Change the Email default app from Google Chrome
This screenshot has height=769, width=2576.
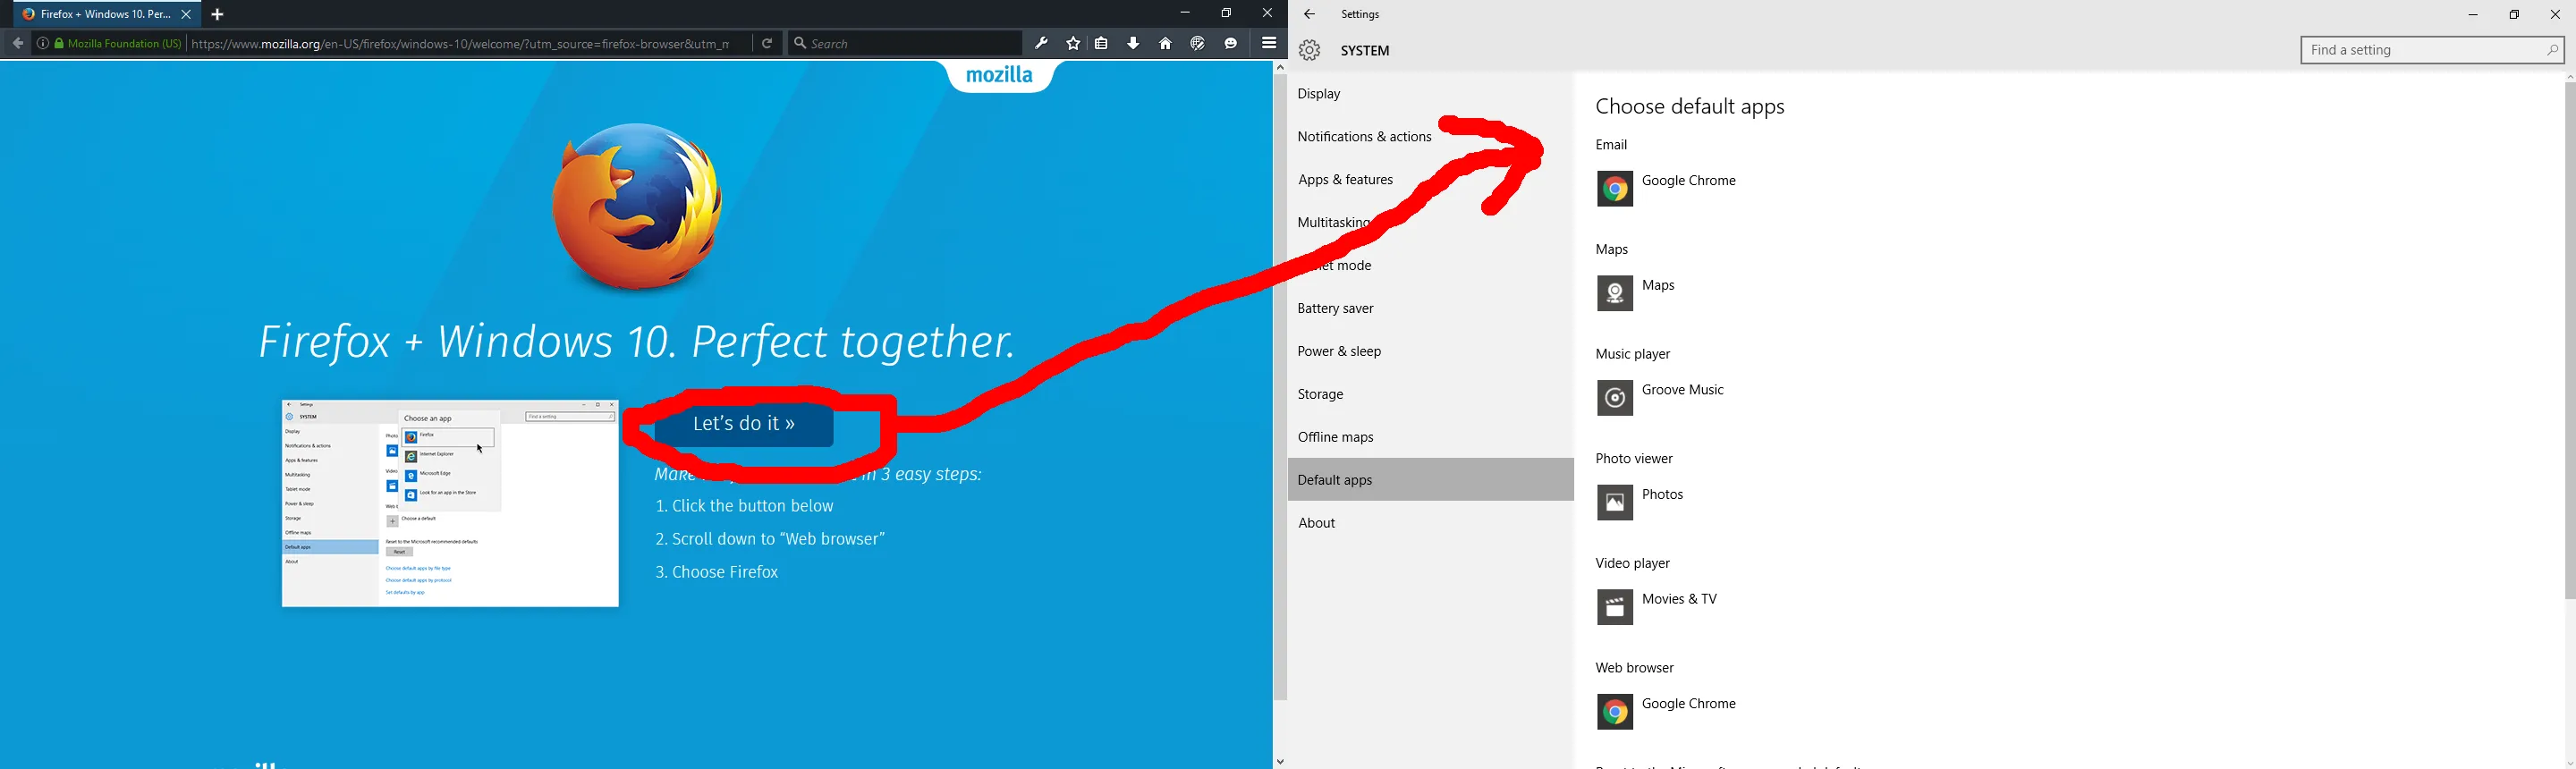(1667, 189)
